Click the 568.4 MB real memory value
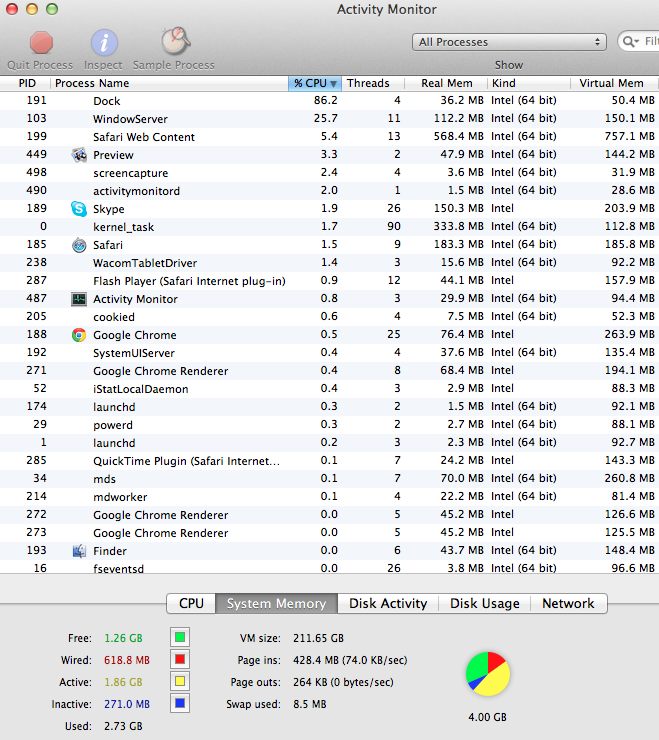 [458, 136]
